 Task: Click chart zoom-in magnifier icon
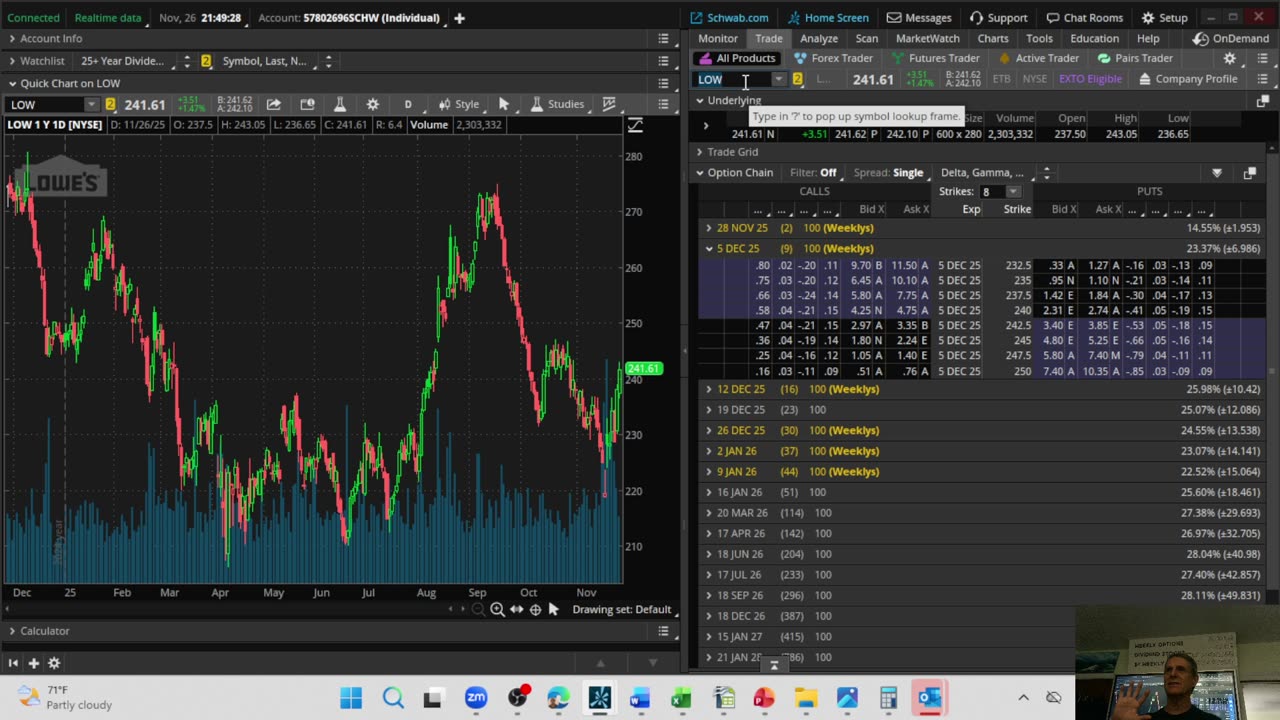click(x=497, y=609)
